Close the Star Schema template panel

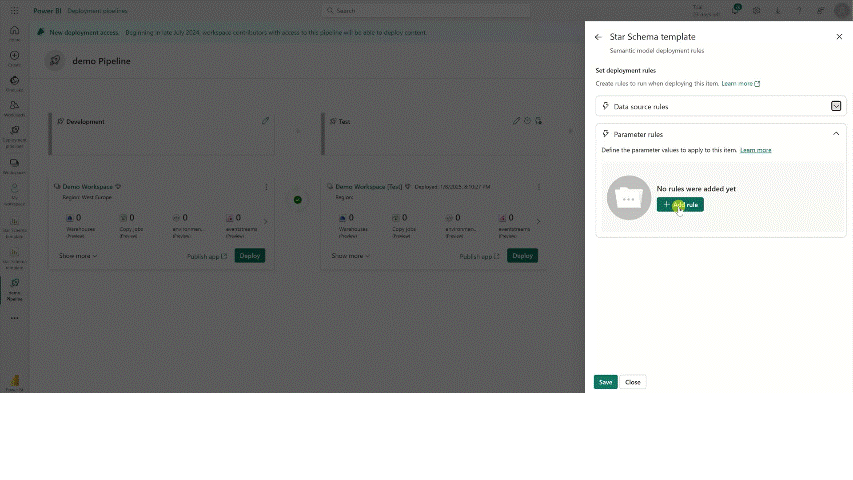839,37
